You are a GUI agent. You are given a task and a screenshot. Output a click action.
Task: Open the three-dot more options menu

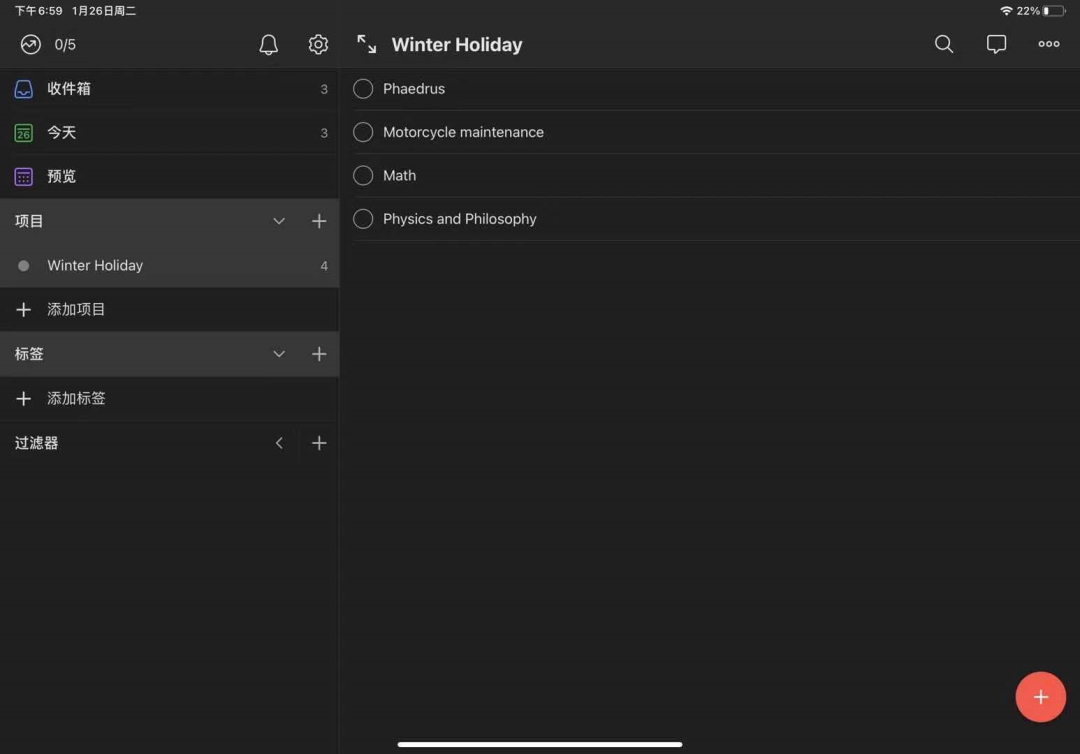(x=1048, y=45)
